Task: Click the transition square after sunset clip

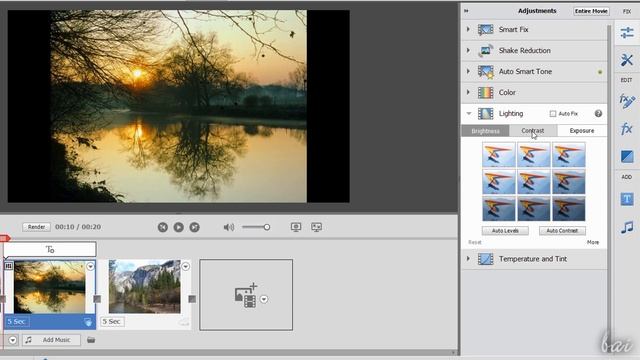Action: point(97,299)
